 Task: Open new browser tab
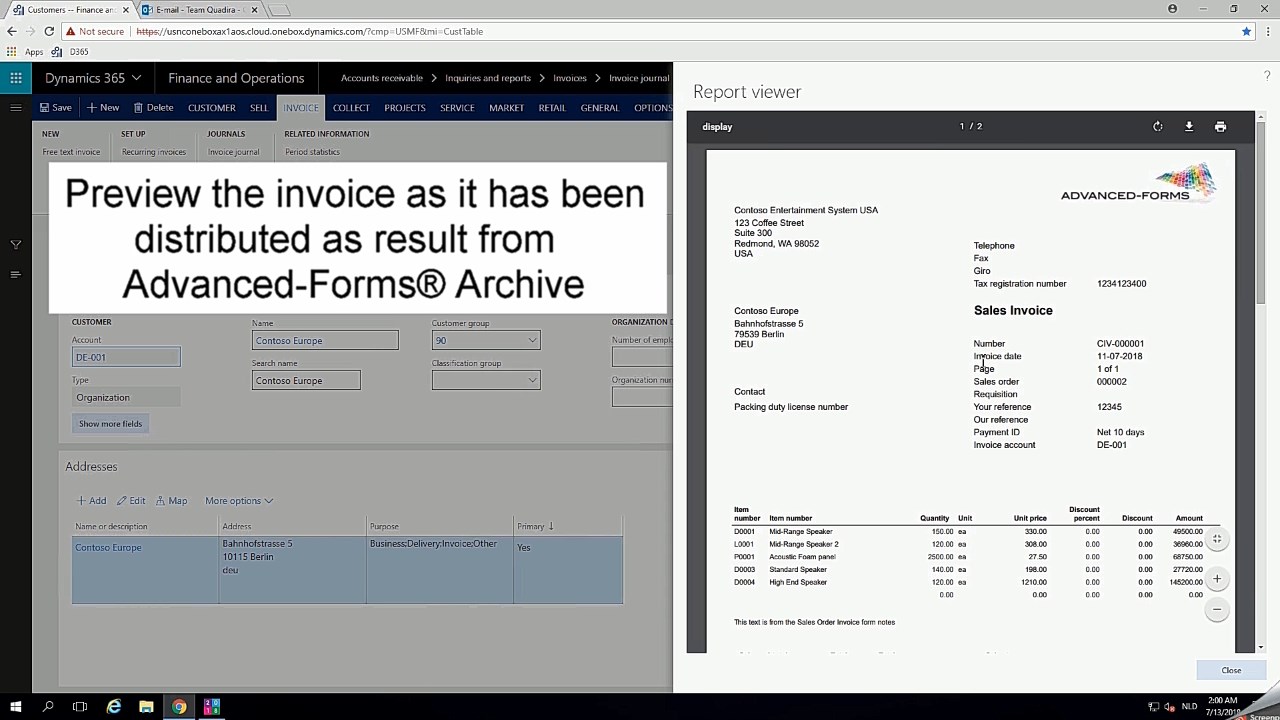(x=279, y=10)
